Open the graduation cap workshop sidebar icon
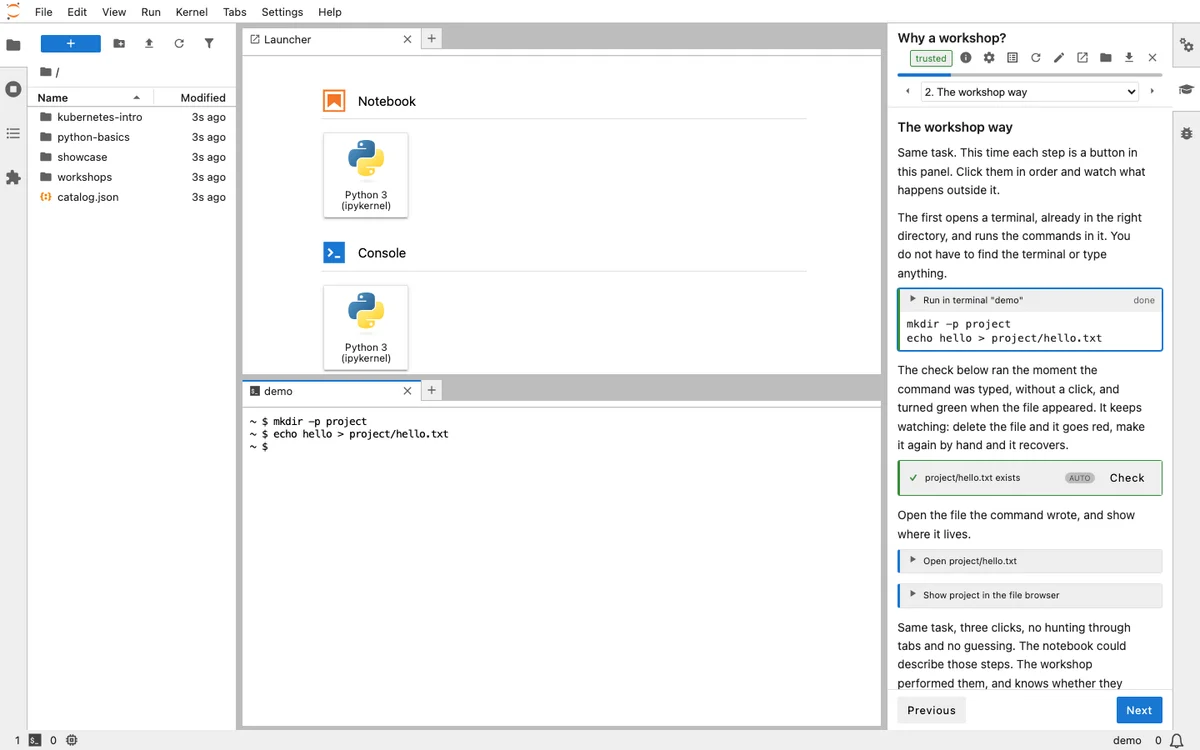 (1186, 89)
